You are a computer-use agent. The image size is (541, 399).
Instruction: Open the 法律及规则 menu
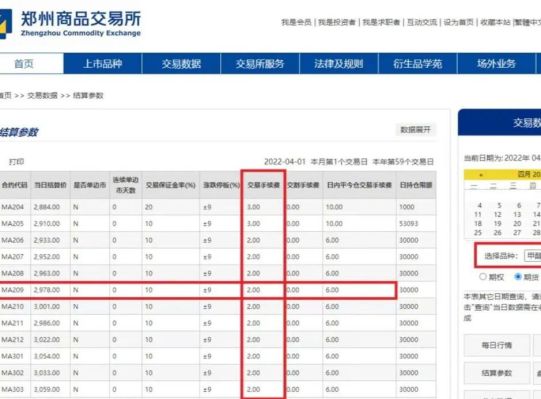[338, 64]
